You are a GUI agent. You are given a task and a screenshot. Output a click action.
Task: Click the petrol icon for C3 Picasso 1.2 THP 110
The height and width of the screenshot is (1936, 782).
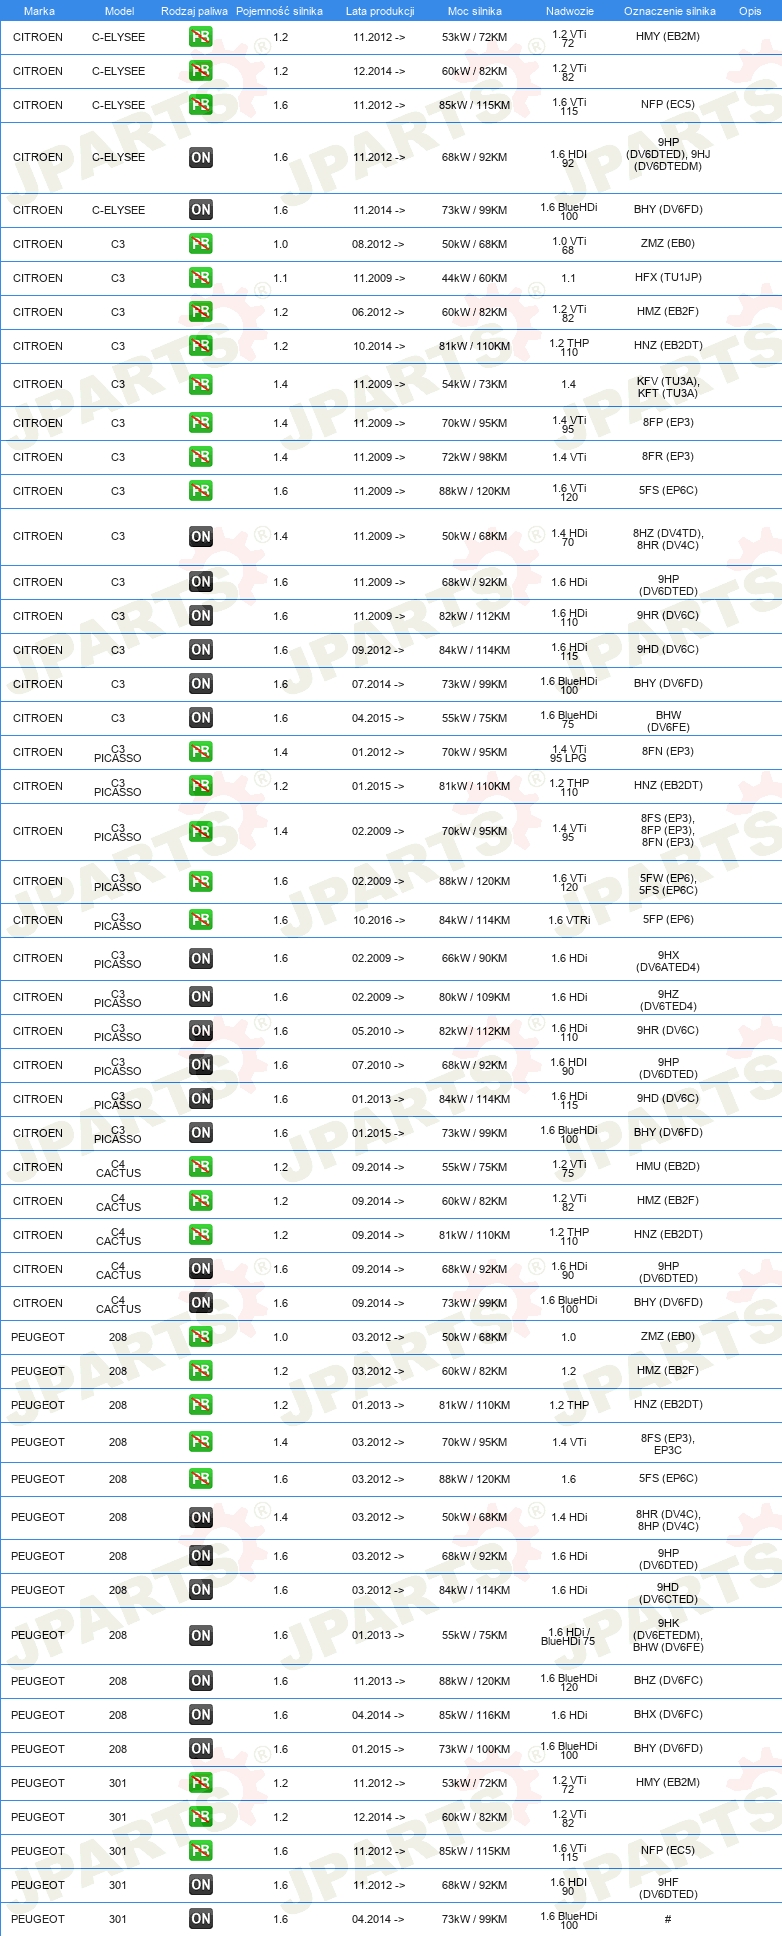point(201,786)
